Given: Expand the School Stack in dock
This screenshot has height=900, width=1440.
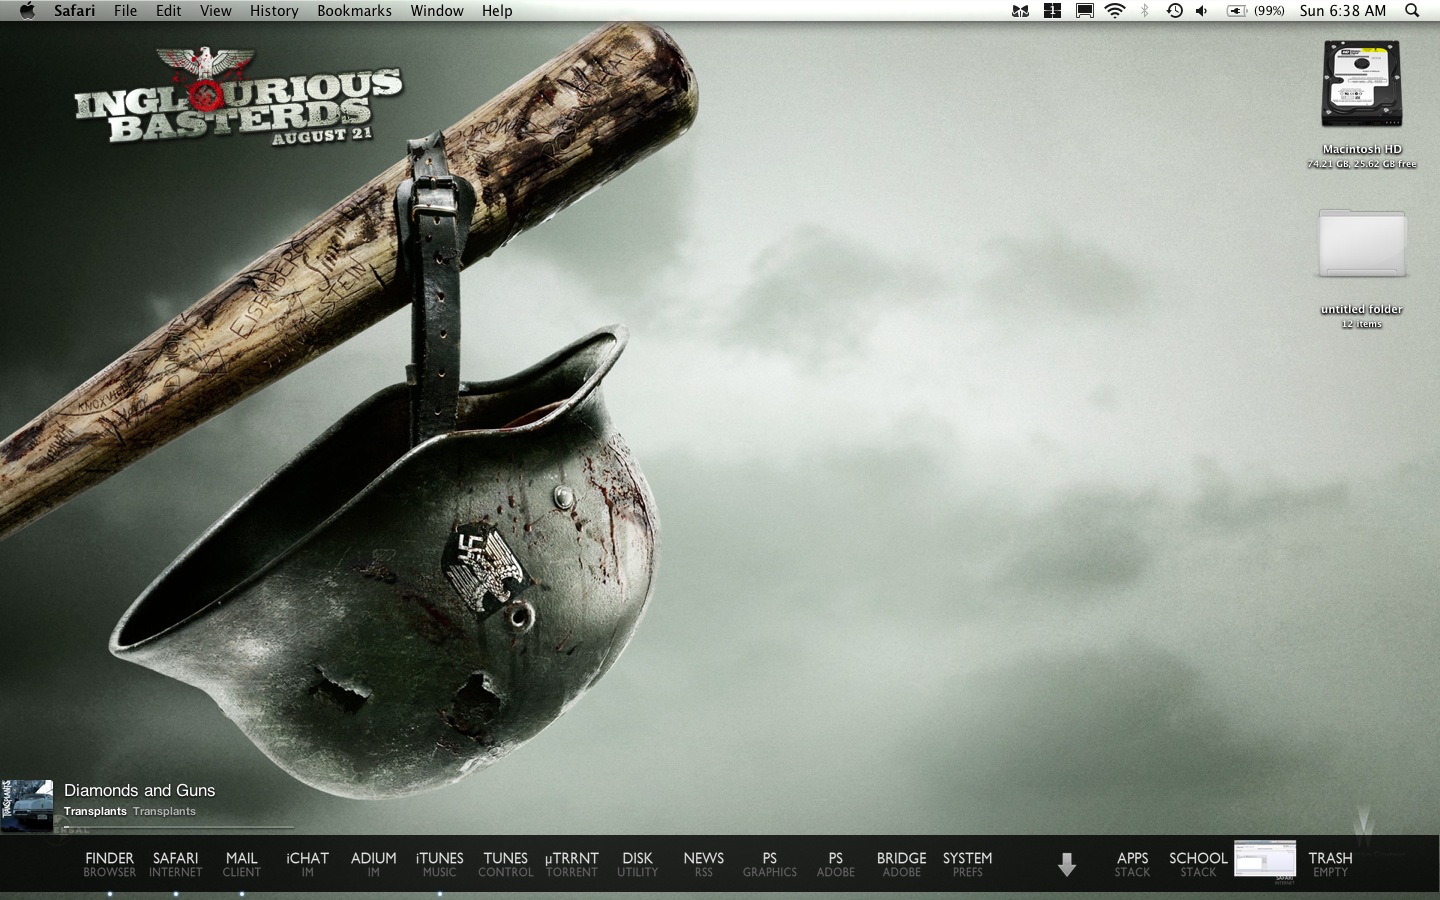Looking at the screenshot, I should 1198,864.
